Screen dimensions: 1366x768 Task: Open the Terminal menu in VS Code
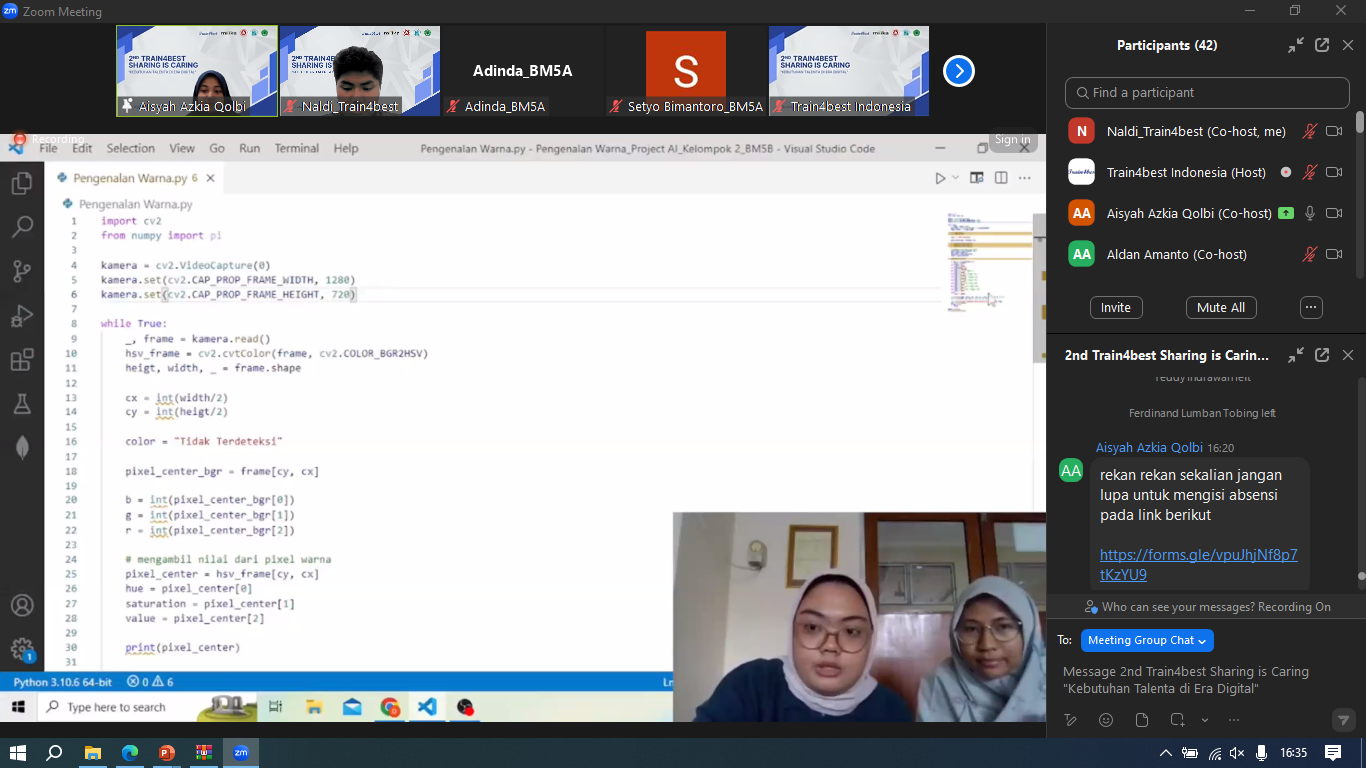pos(296,147)
